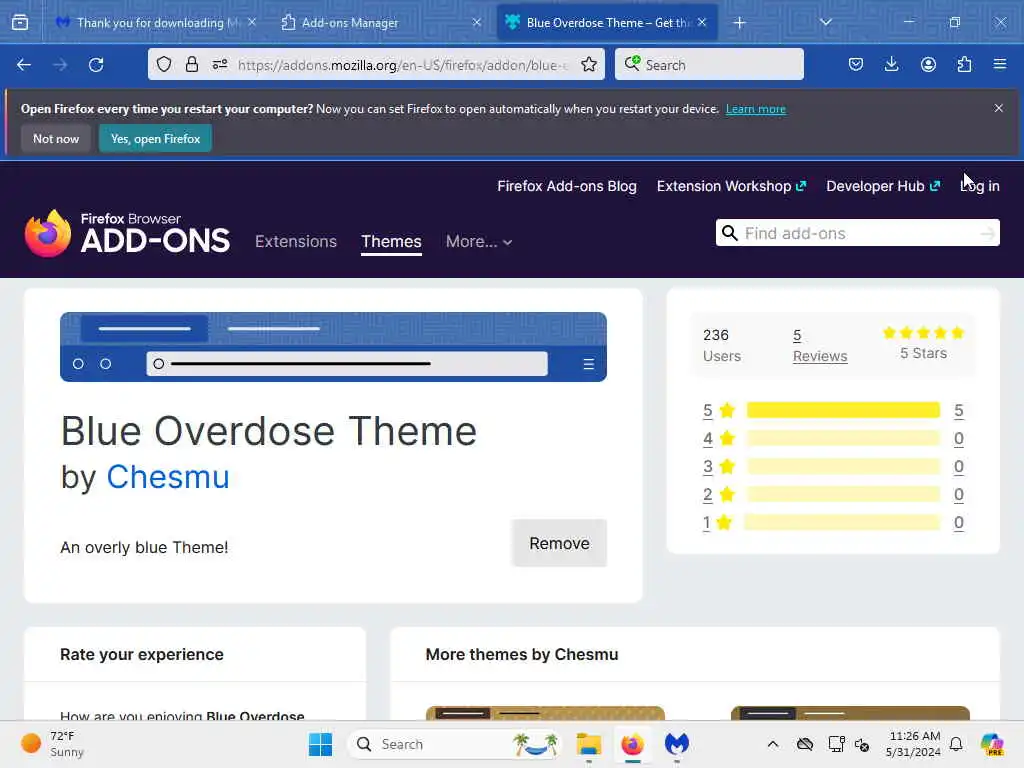Open the tracking protection shield icon
Screen dimensions: 1024x768
[x=164, y=64]
